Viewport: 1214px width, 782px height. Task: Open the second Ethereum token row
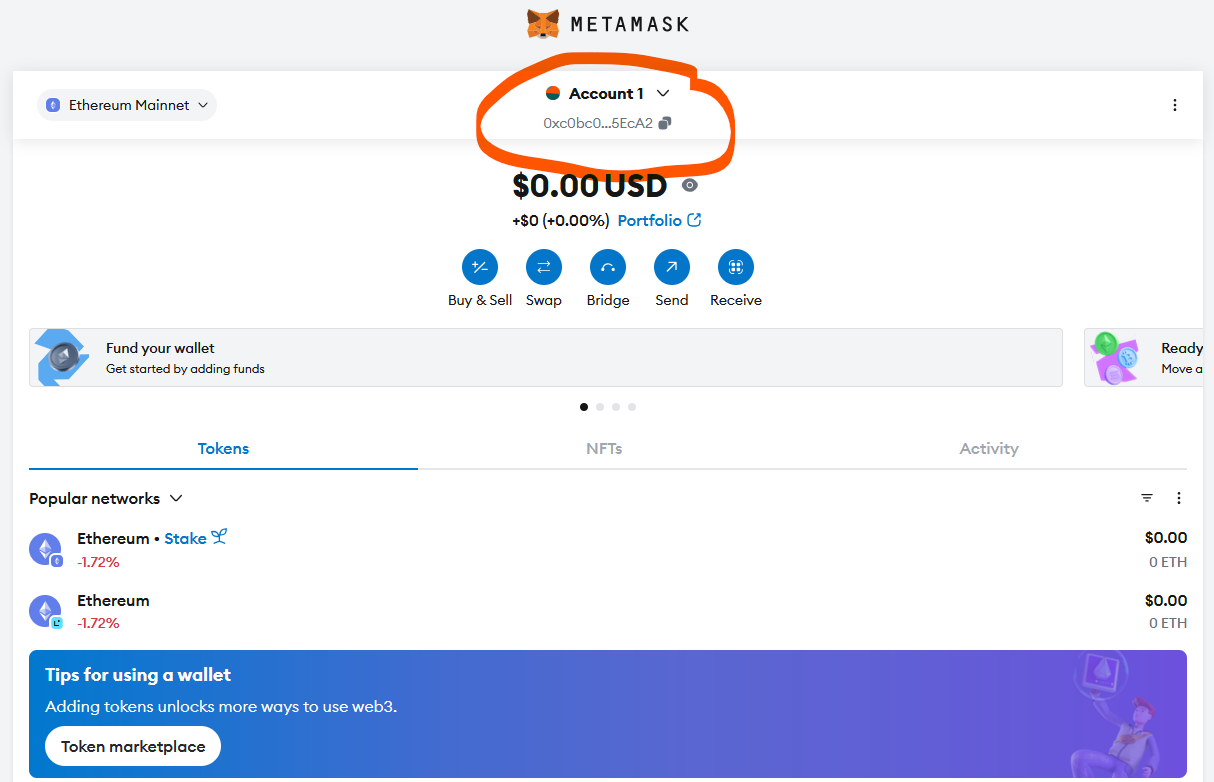coord(608,611)
